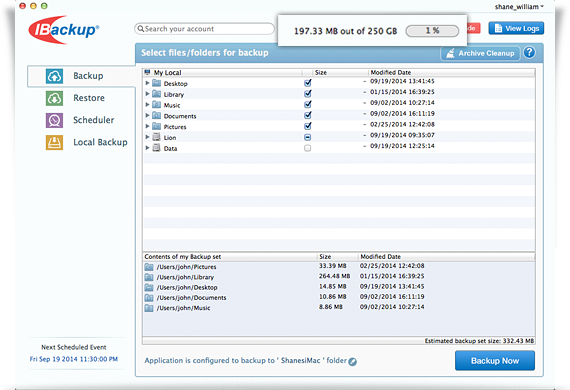
Task: Click the Music folder icon
Action: click(x=156, y=105)
